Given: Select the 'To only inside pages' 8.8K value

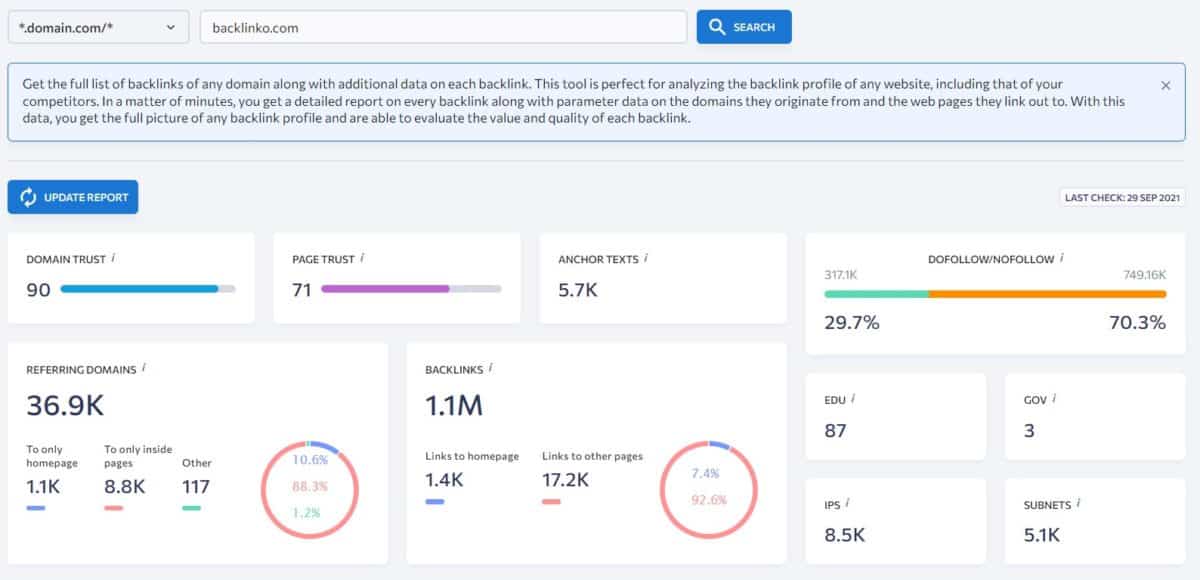Looking at the screenshot, I should [125, 486].
